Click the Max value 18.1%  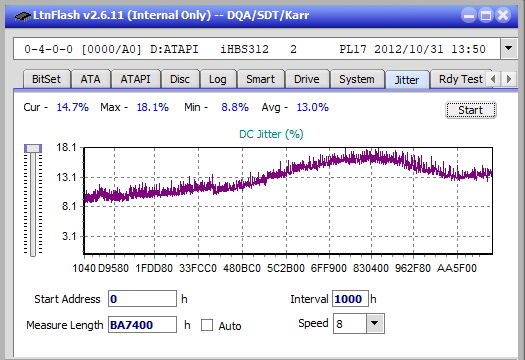click(x=152, y=107)
